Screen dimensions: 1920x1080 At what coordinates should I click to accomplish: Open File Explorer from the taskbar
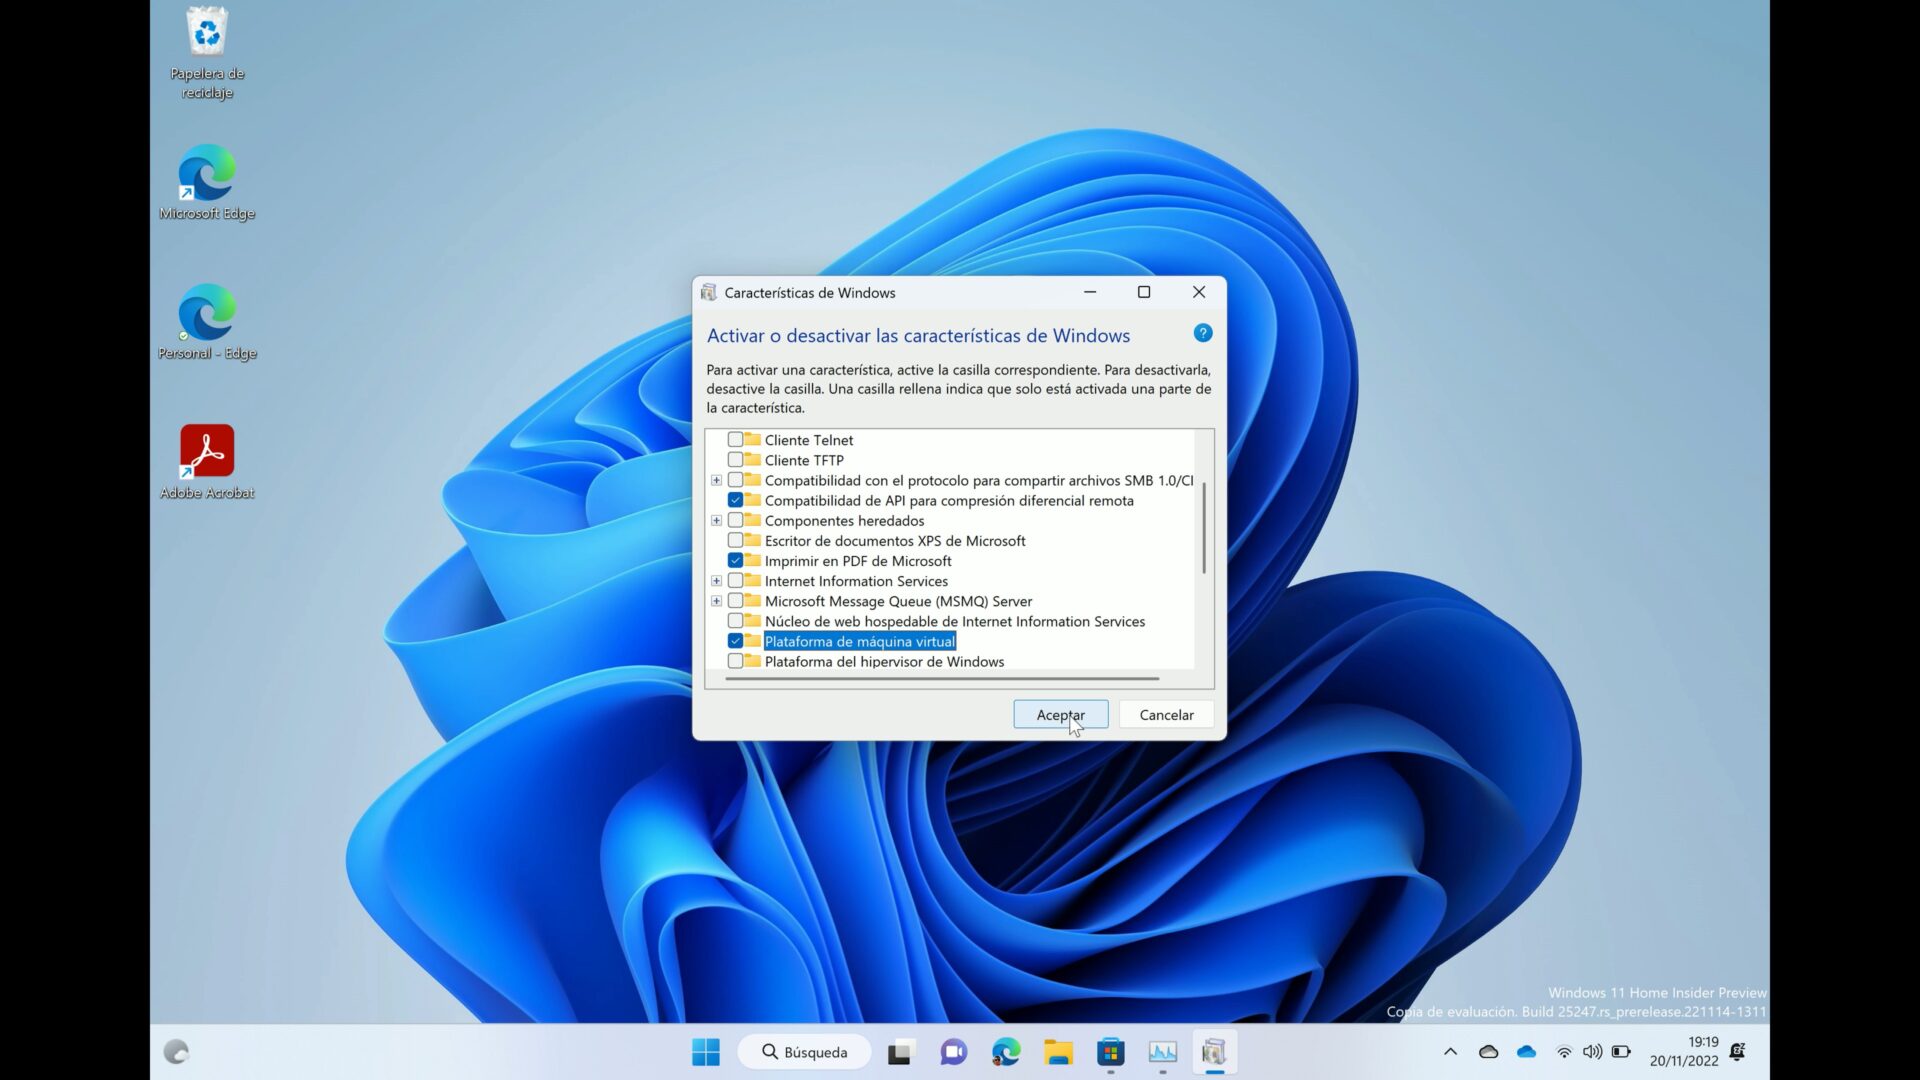pyautogui.click(x=1059, y=1052)
